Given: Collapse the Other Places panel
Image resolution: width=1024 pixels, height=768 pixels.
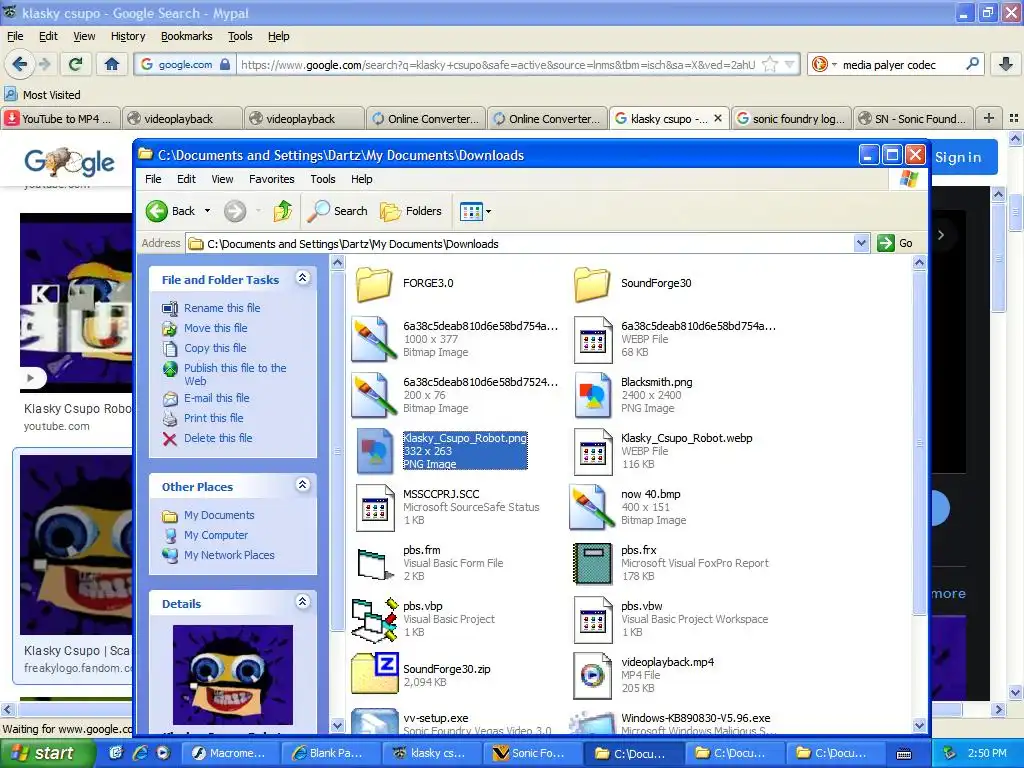Looking at the screenshot, I should point(302,485).
